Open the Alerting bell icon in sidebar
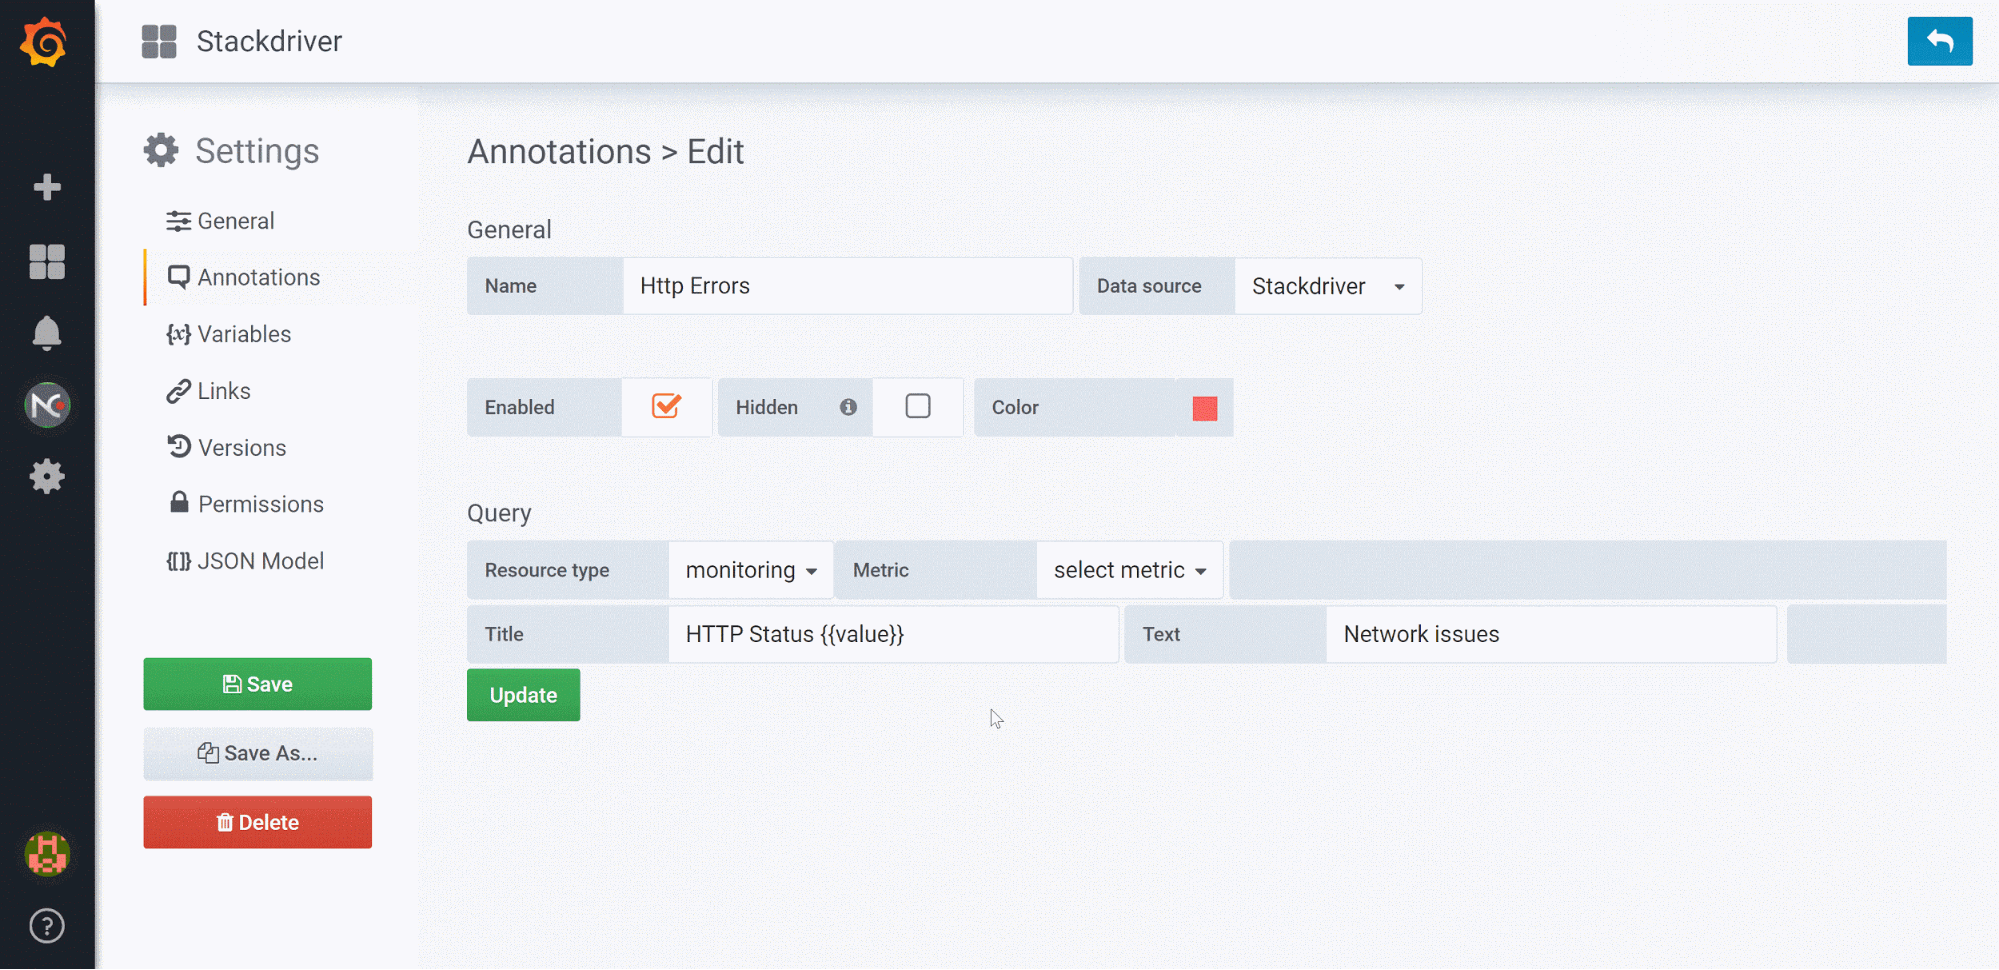 [47, 333]
